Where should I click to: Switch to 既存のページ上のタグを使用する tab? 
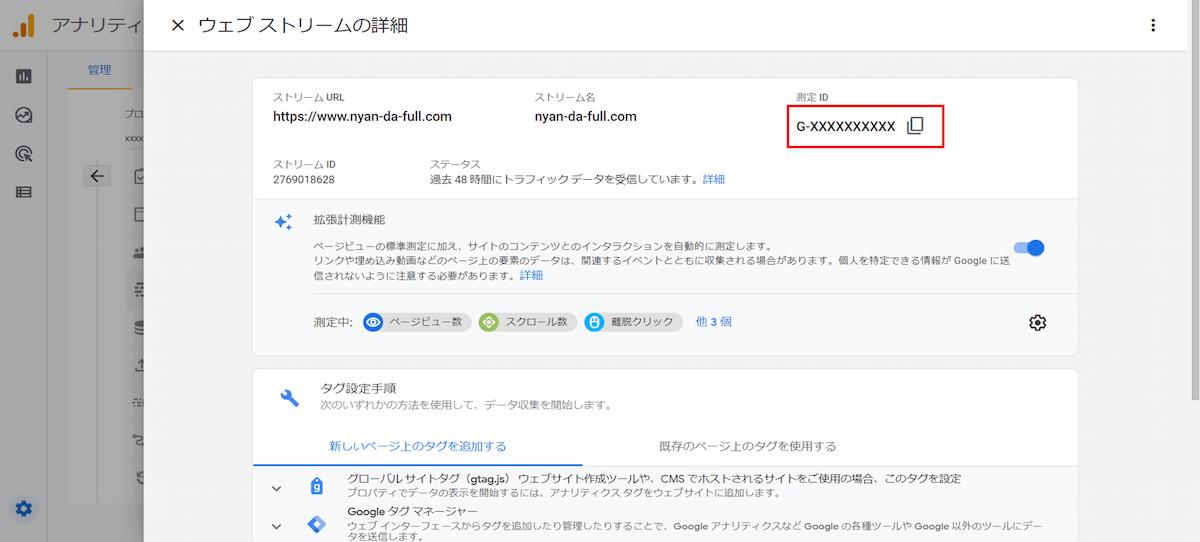pyautogui.click(x=747, y=446)
